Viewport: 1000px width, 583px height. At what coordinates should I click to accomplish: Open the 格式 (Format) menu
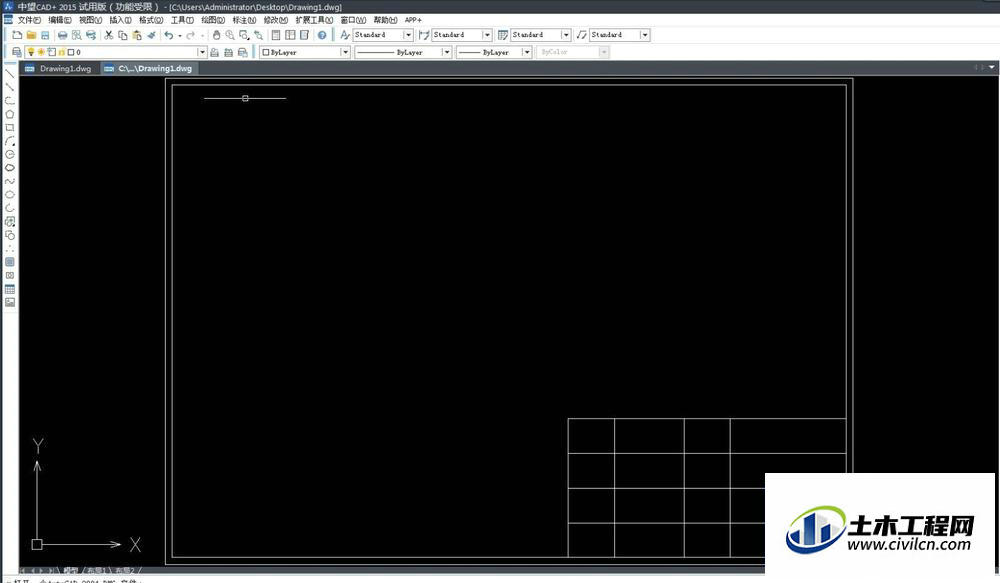pos(151,20)
